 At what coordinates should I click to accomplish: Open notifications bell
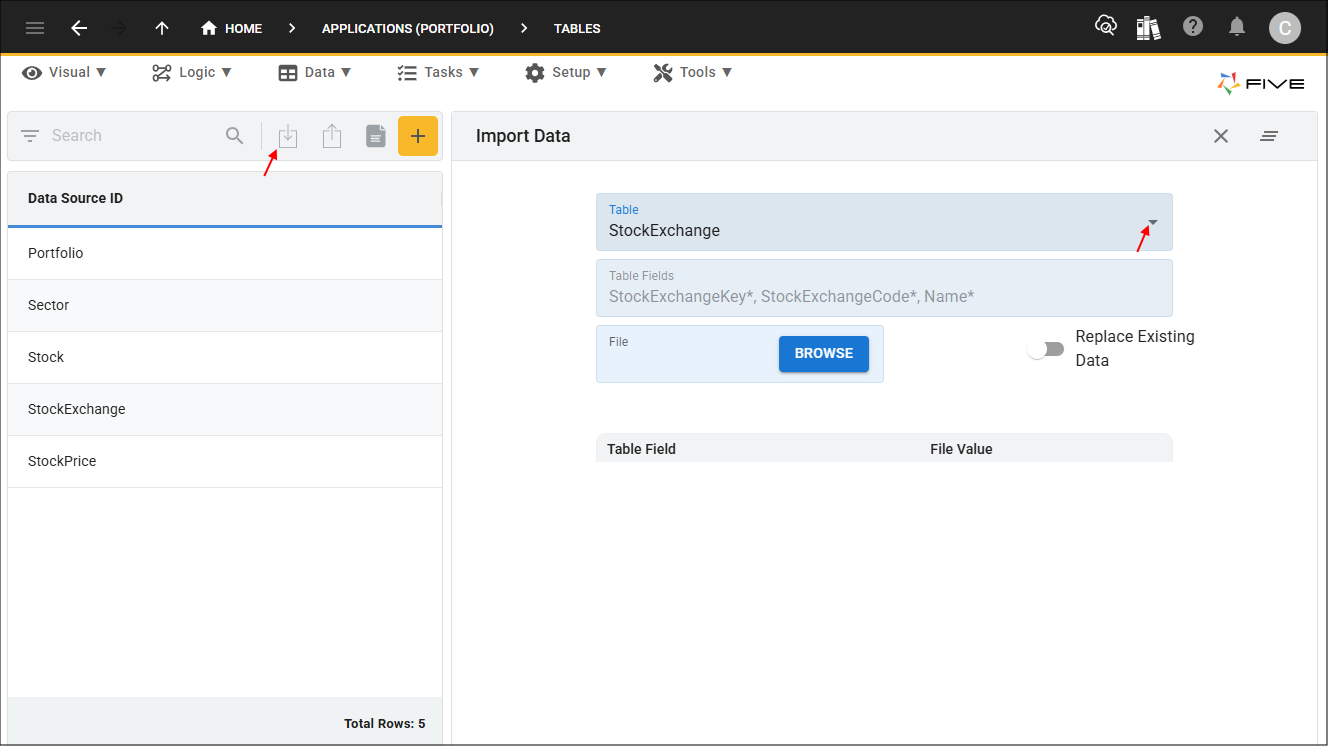click(1237, 27)
